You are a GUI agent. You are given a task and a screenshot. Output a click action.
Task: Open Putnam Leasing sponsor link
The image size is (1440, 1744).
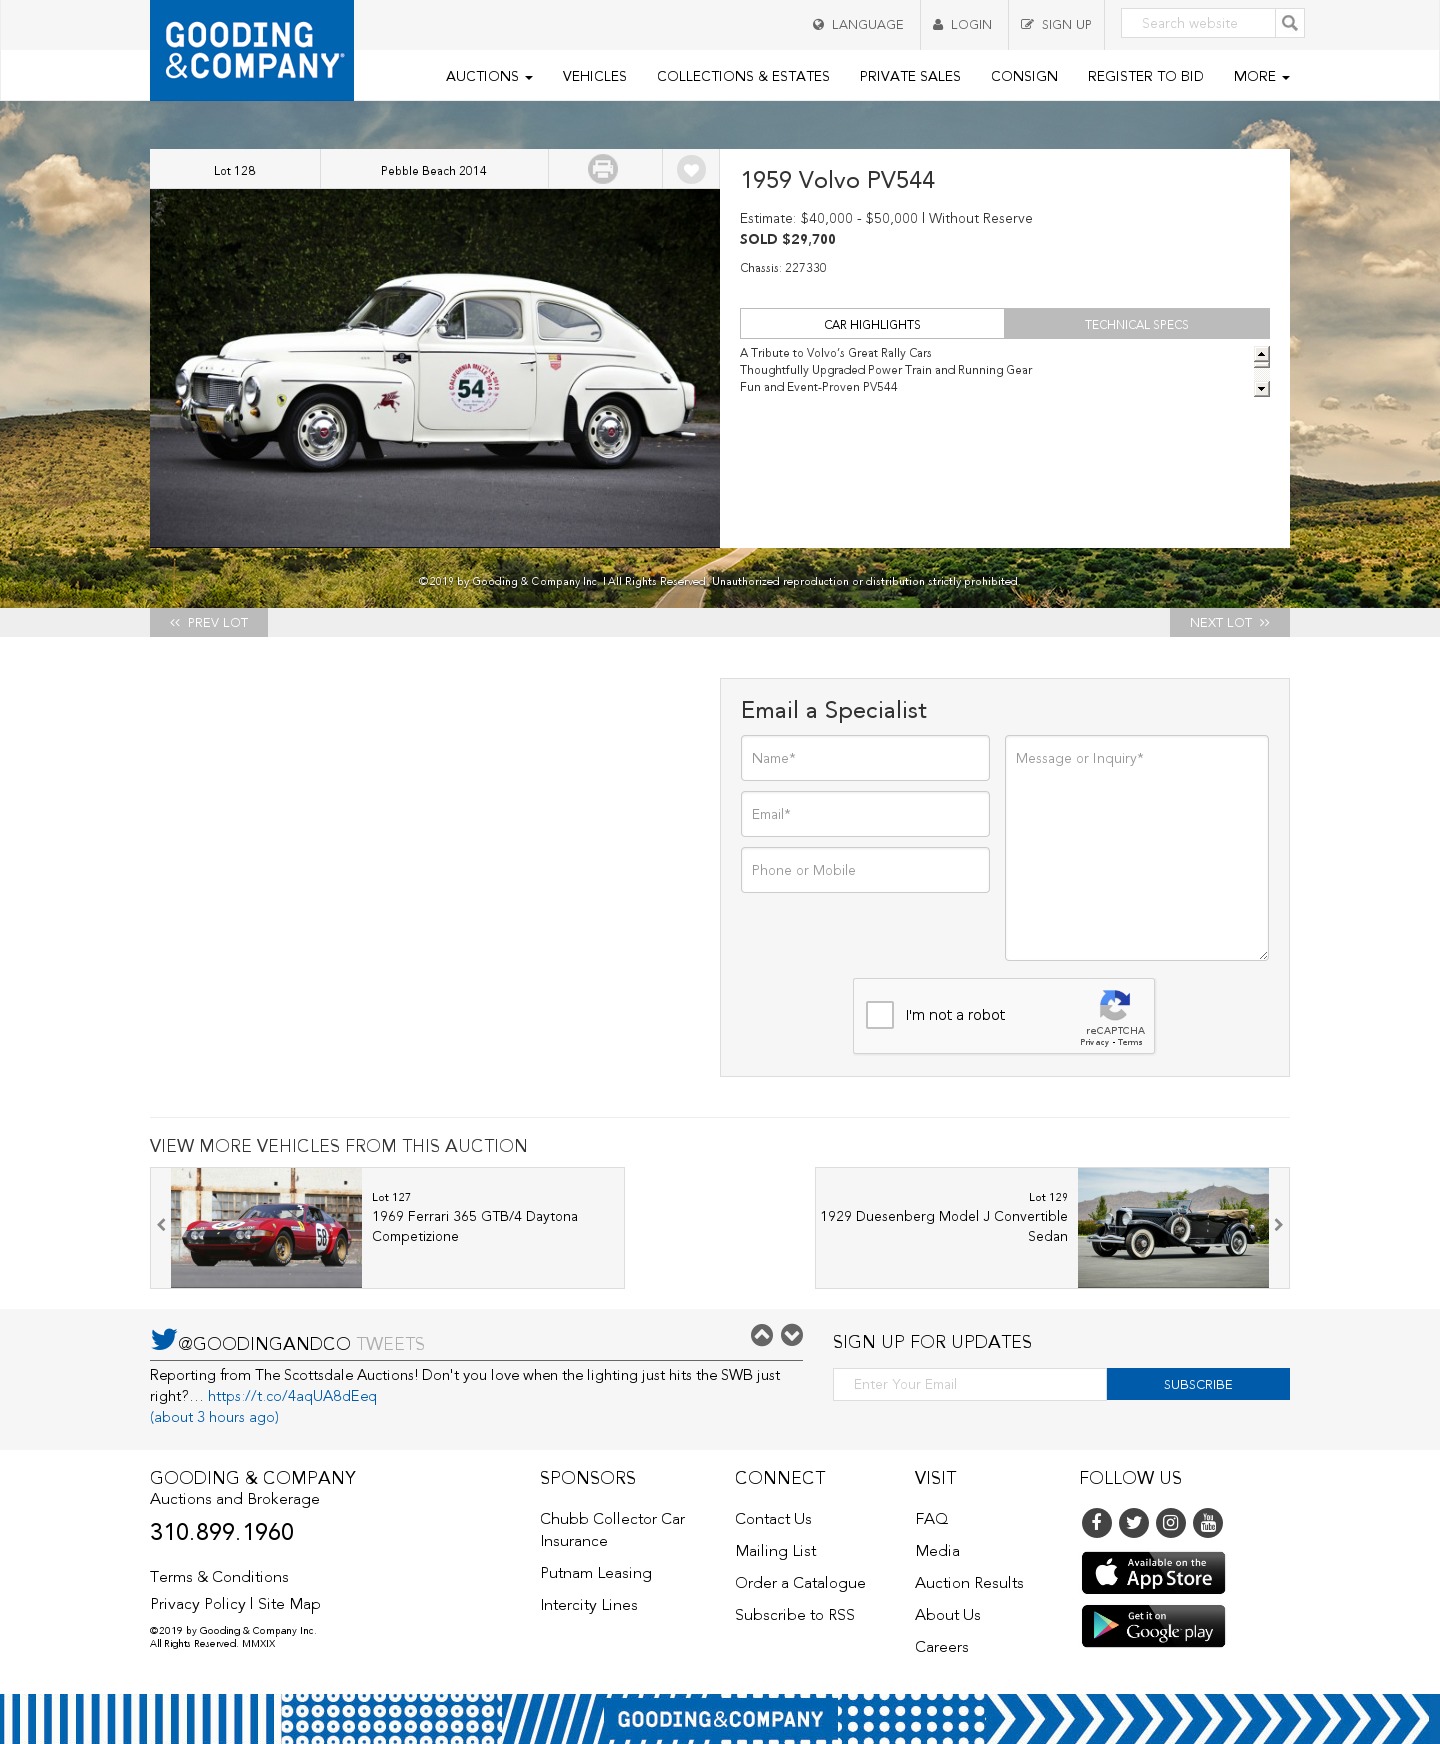click(596, 1573)
